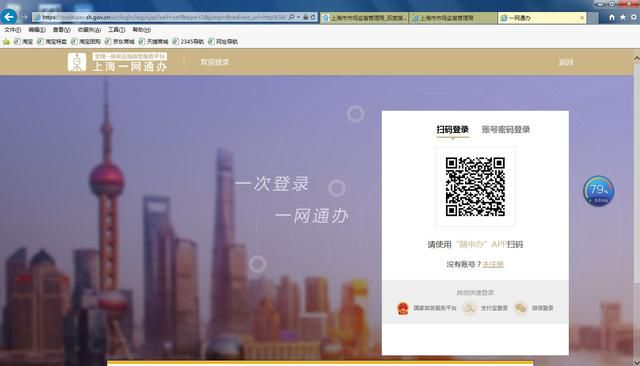Close the 一网通办 tab
The image size is (640, 366).
coord(582,18)
